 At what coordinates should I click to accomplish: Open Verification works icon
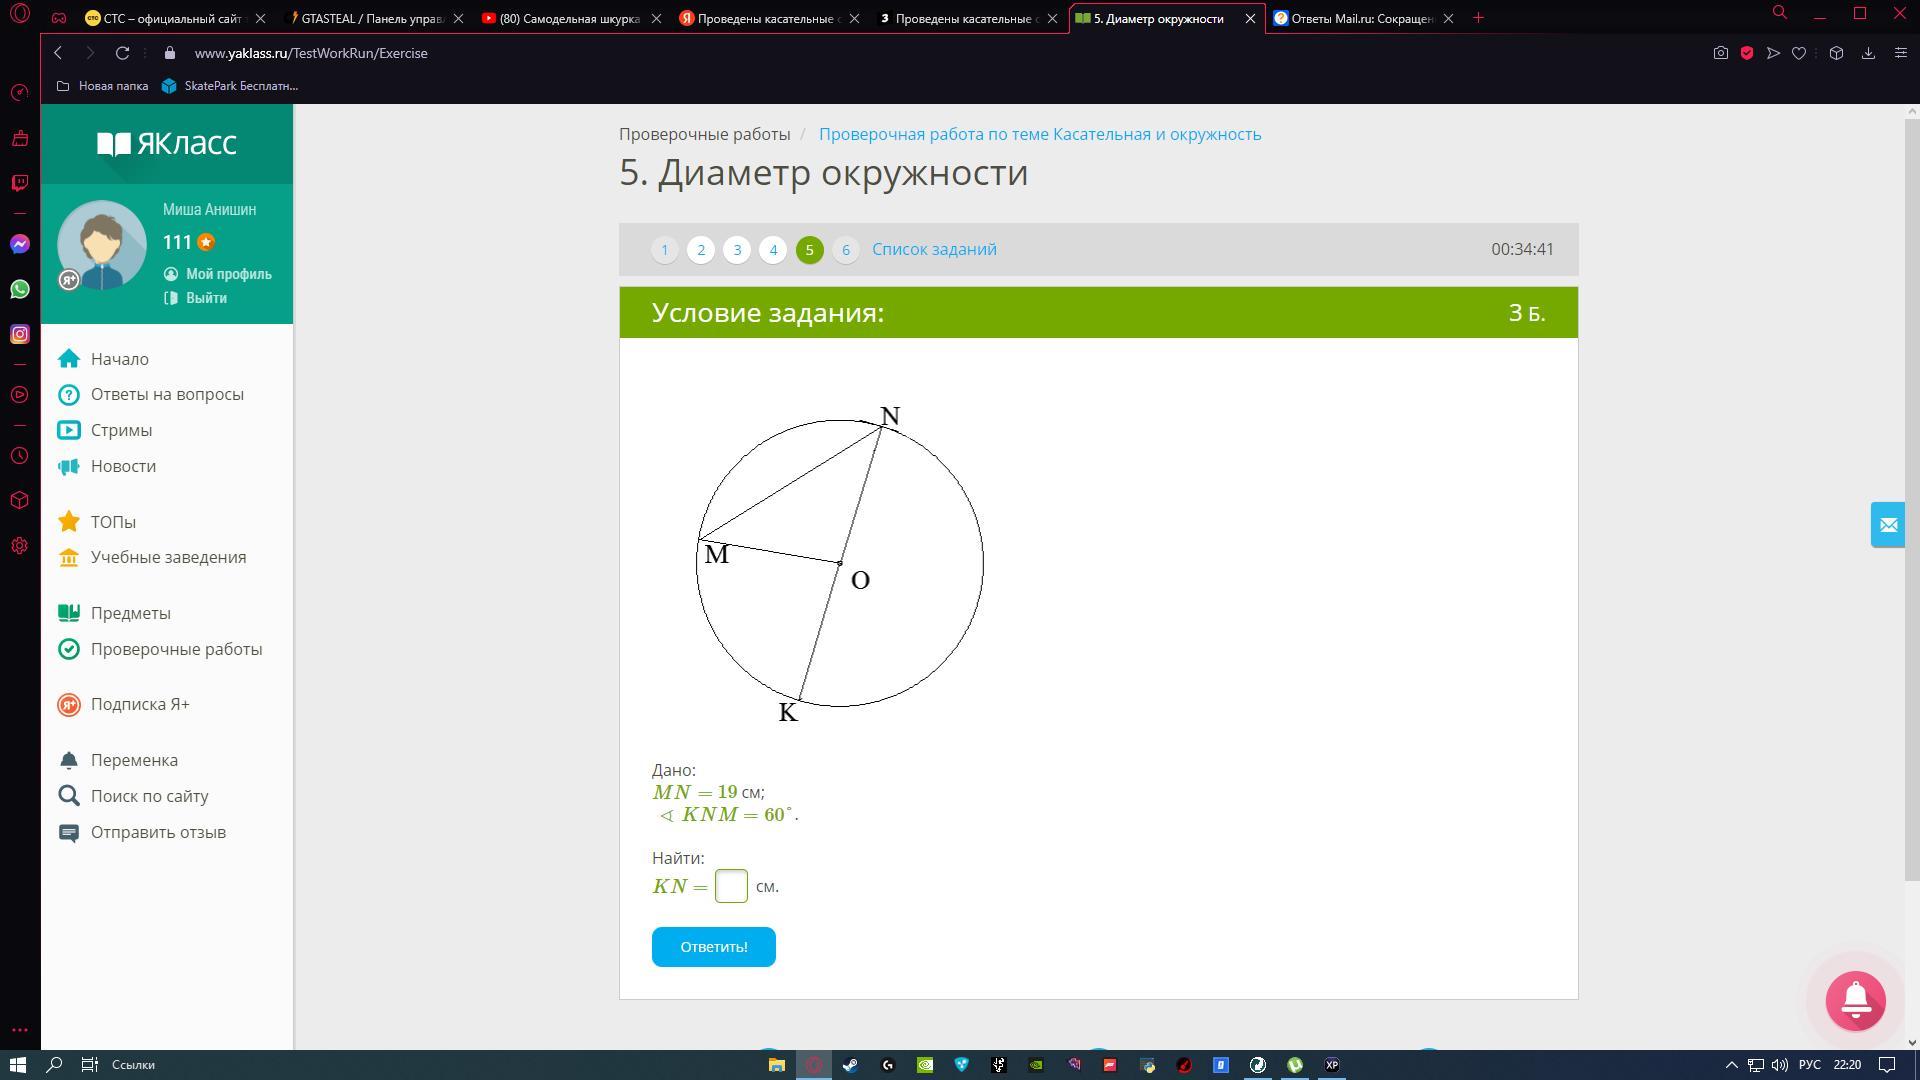coord(70,647)
